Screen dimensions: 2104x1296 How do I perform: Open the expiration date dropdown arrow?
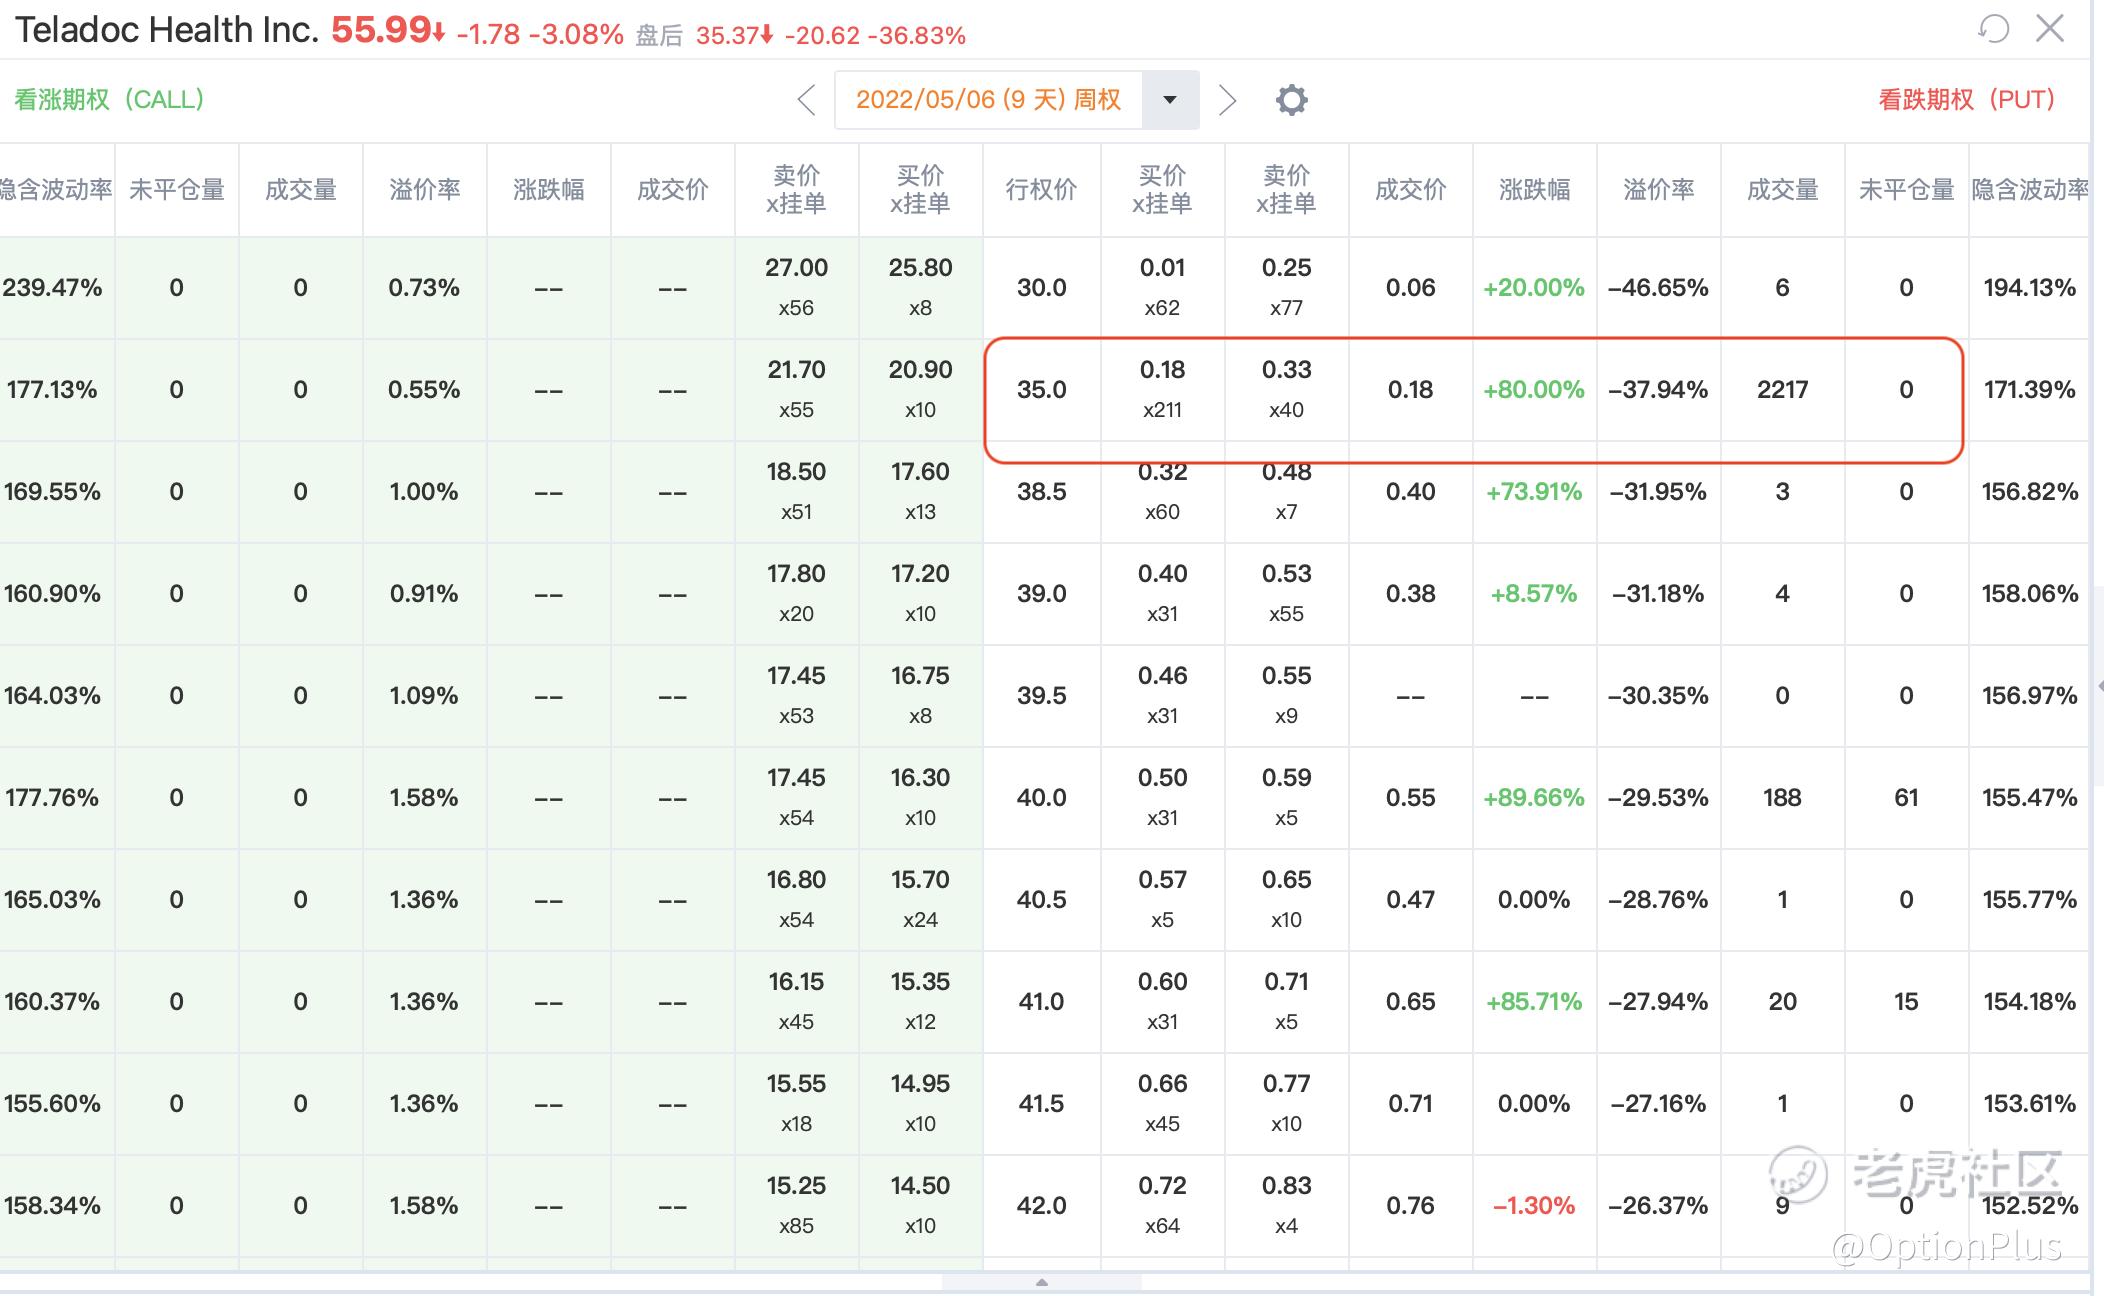point(1170,100)
